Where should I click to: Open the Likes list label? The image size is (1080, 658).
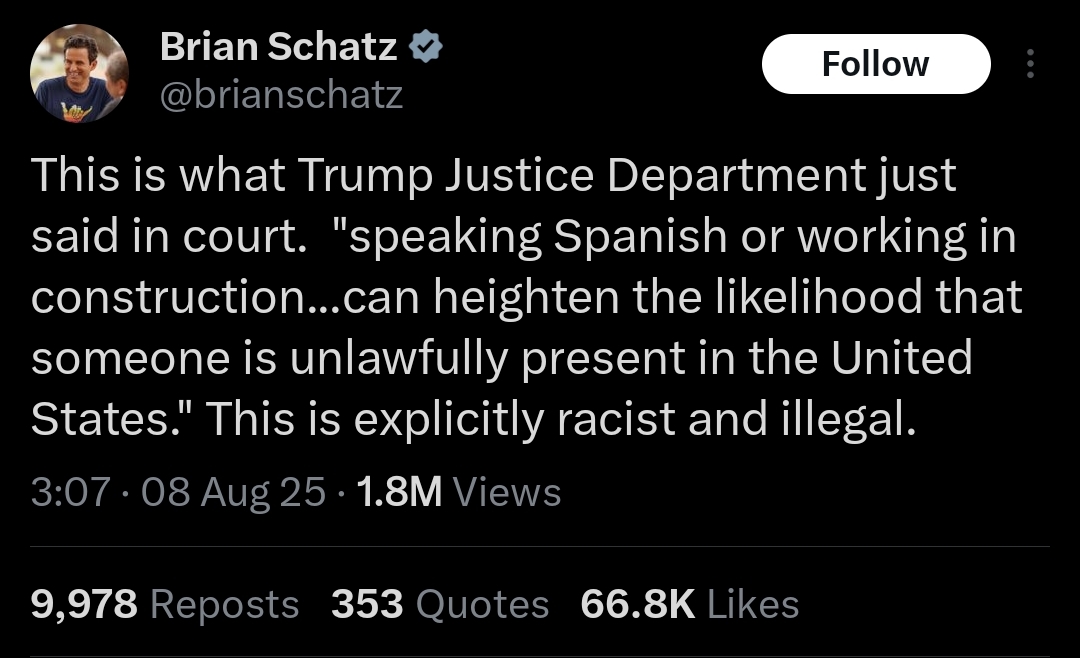(753, 604)
